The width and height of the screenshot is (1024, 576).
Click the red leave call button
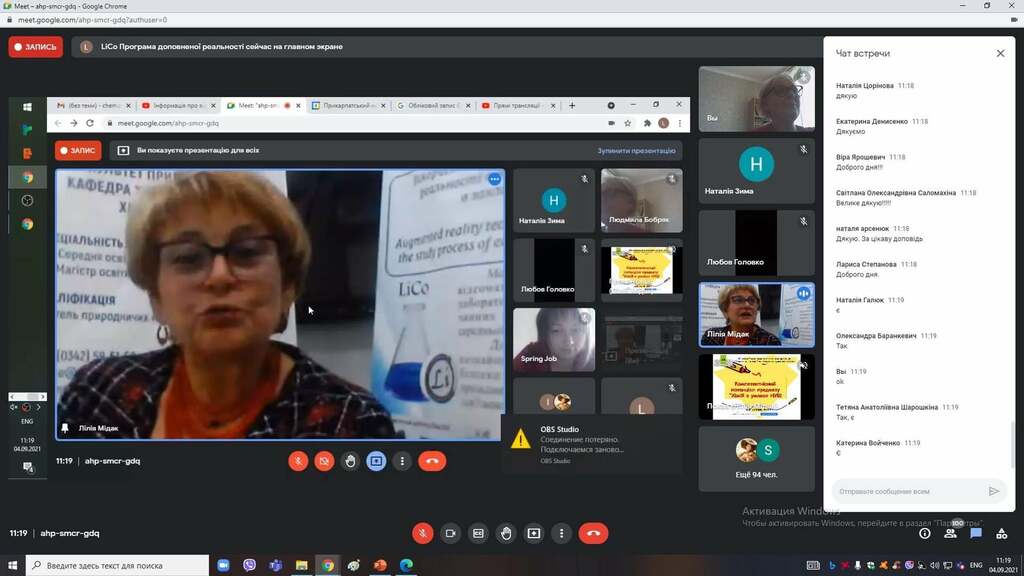(593, 533)
